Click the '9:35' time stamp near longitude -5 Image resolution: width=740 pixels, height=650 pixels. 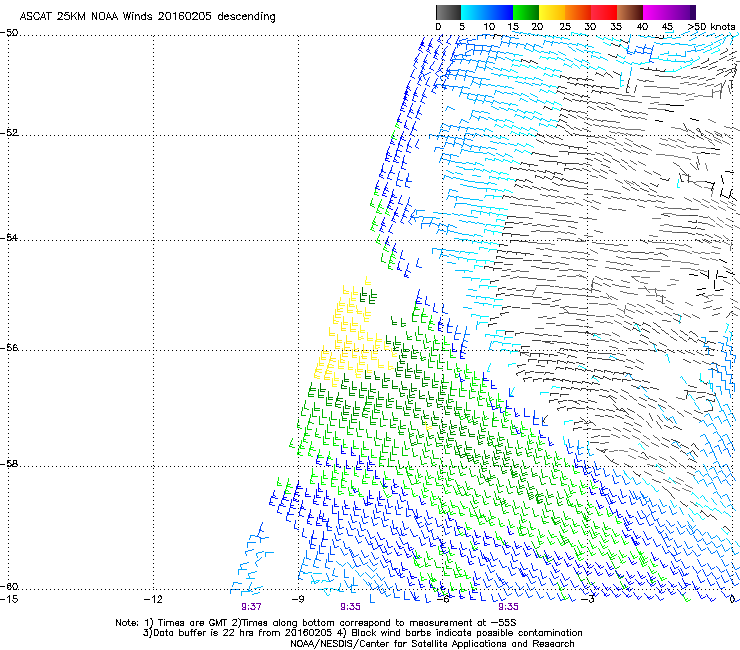coord(508,607)
